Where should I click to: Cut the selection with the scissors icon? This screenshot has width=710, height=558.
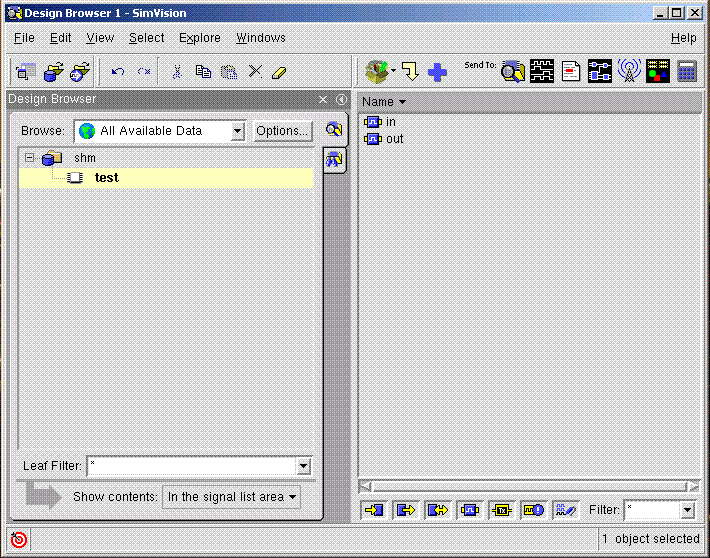[x=177, y=72]
